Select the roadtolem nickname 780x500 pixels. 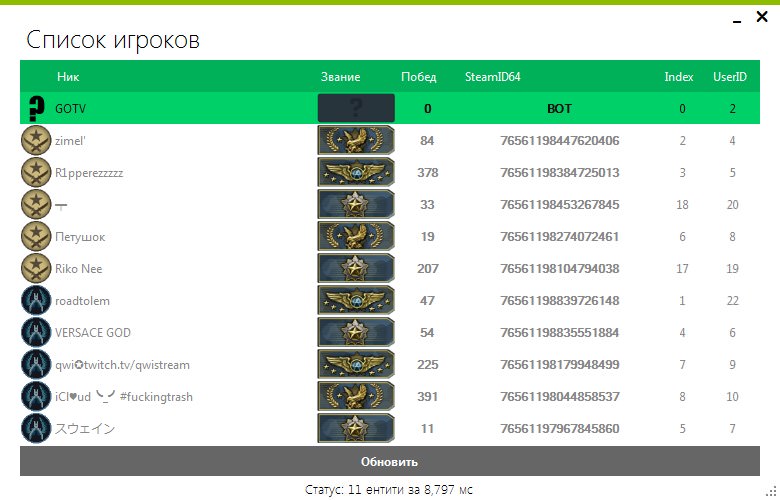83,301
